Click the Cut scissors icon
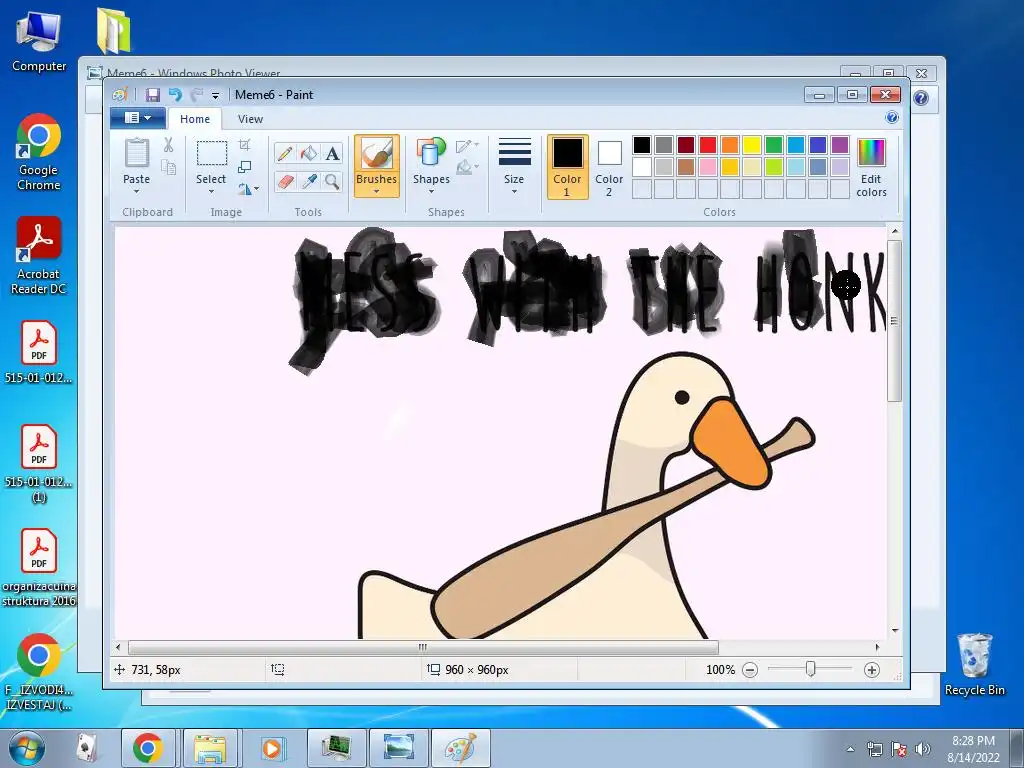Screen dimensions: 1024x768 [168, 145]
